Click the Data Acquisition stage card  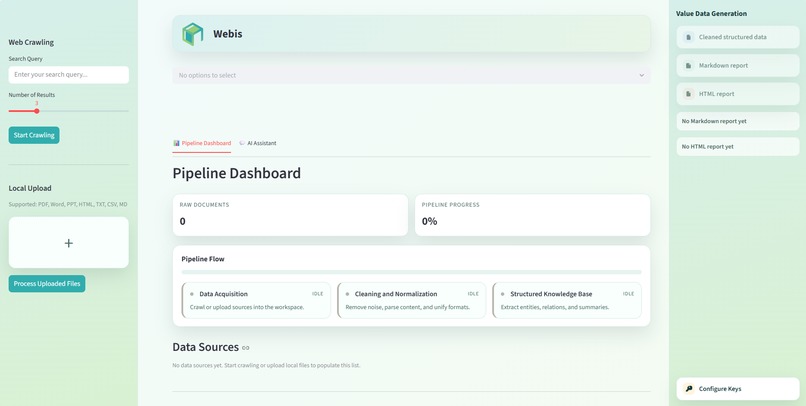(256, 300)
